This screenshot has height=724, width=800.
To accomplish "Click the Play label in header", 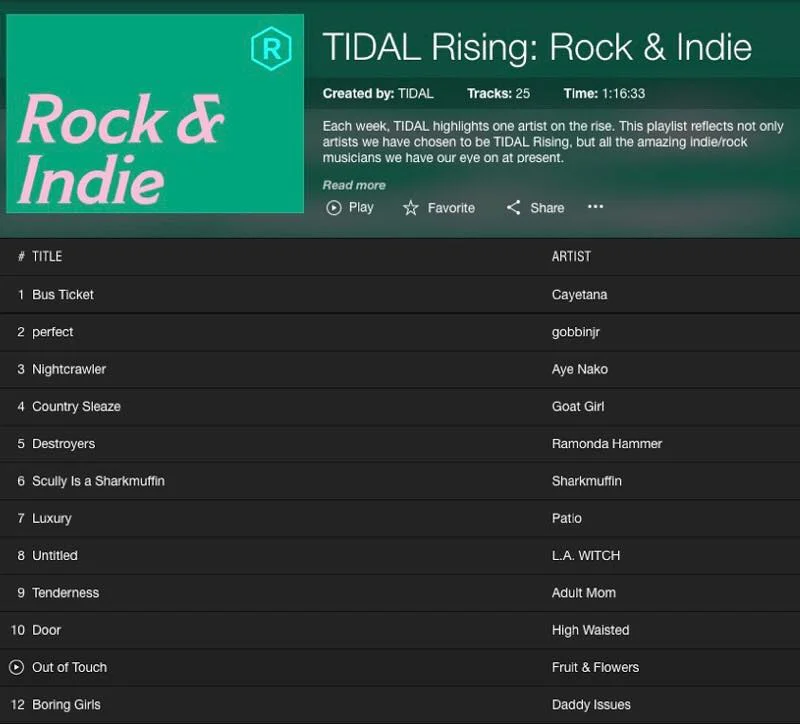I will (x=361, y=207).
